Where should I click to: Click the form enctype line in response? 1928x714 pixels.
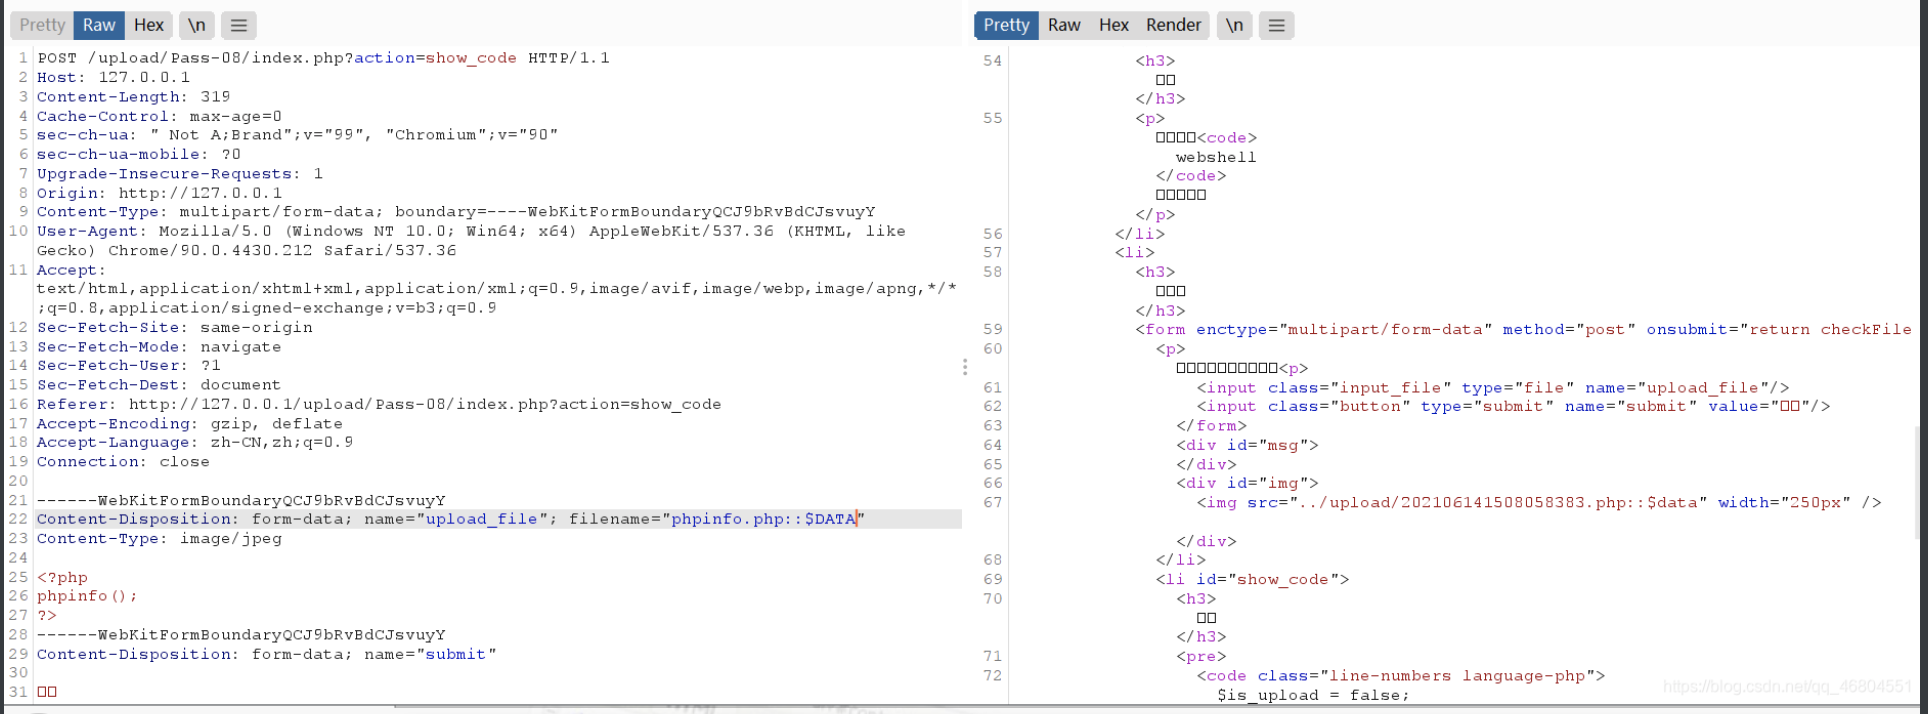pyautogui.click(x=1523, y=329)
